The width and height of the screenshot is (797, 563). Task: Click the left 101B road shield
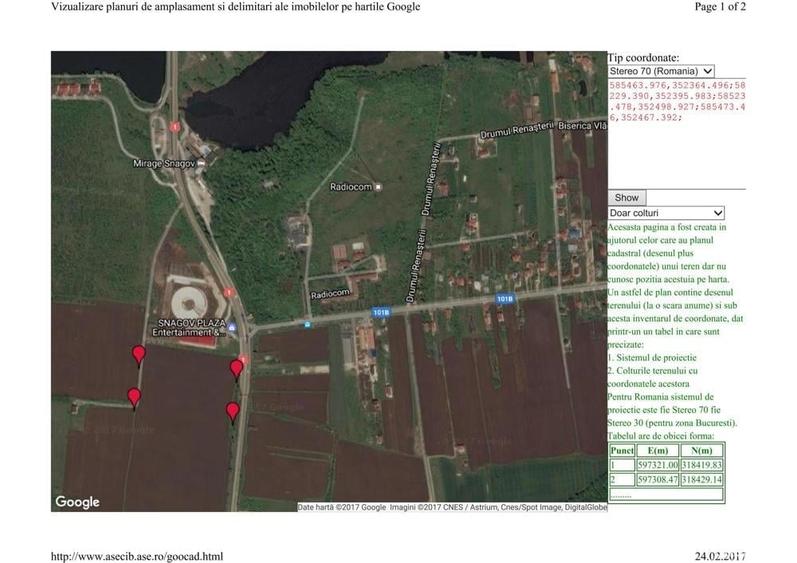click(381, 312)
